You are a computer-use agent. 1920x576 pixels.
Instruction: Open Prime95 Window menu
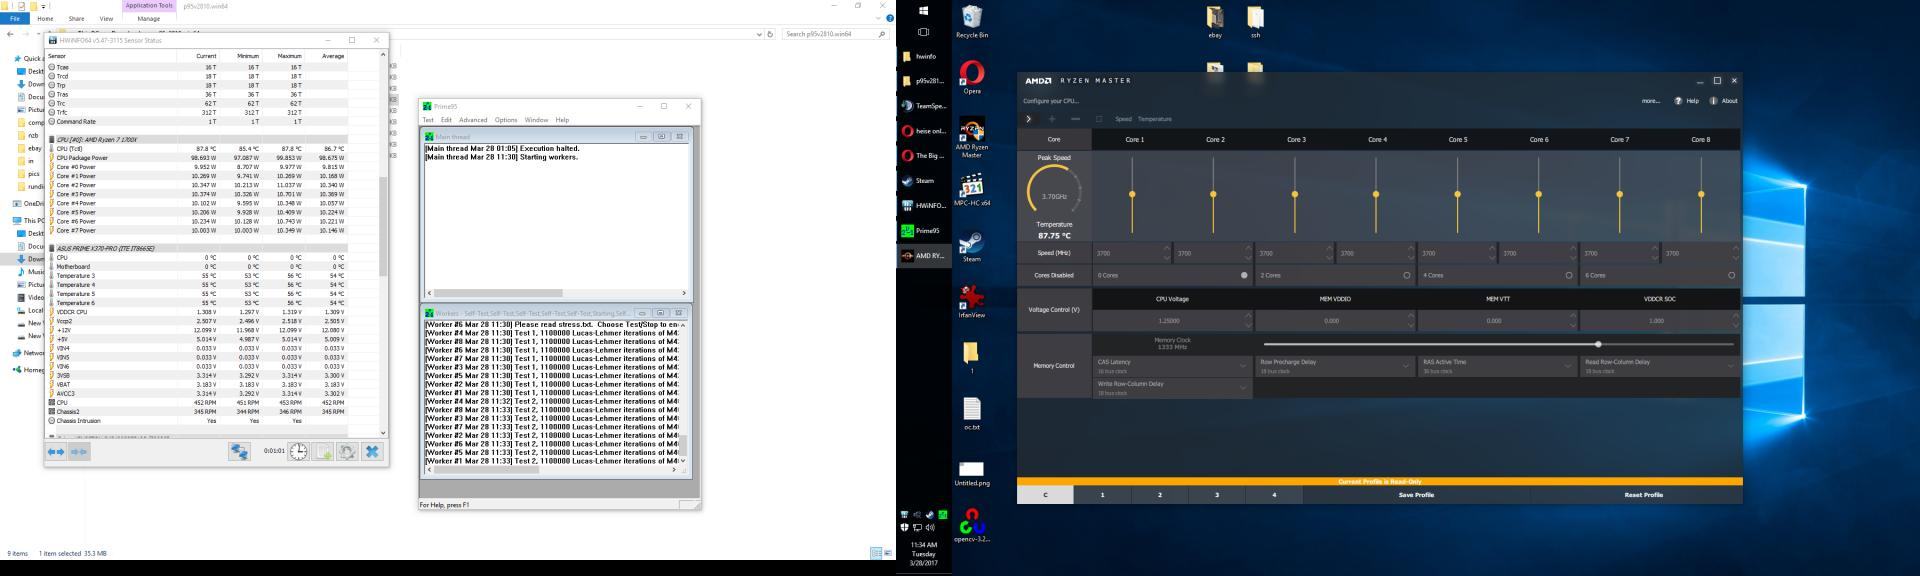tap(537, 120)
